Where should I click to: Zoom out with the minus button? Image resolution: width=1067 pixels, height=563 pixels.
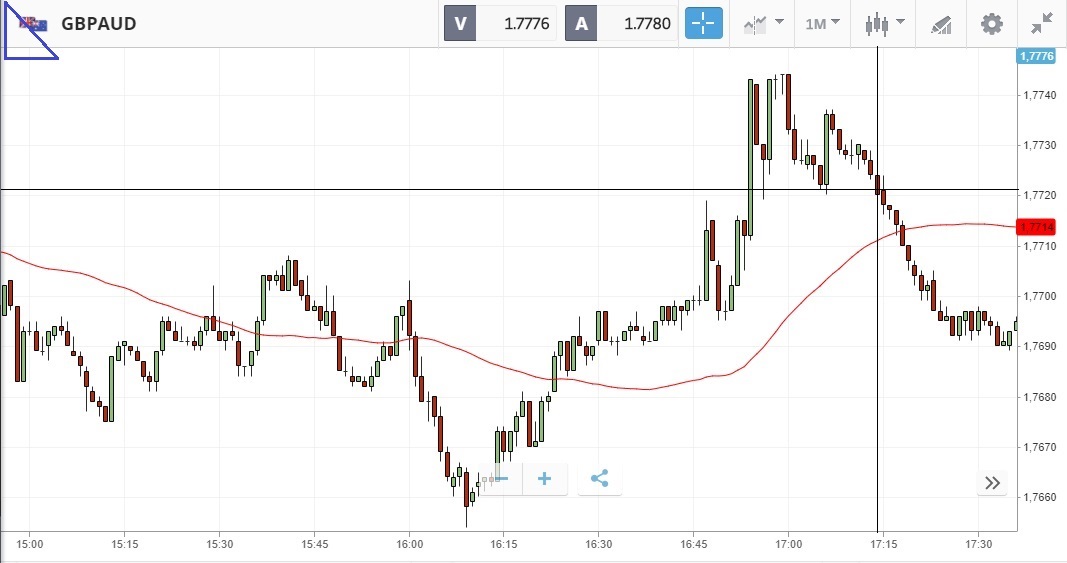coord(501,479)
